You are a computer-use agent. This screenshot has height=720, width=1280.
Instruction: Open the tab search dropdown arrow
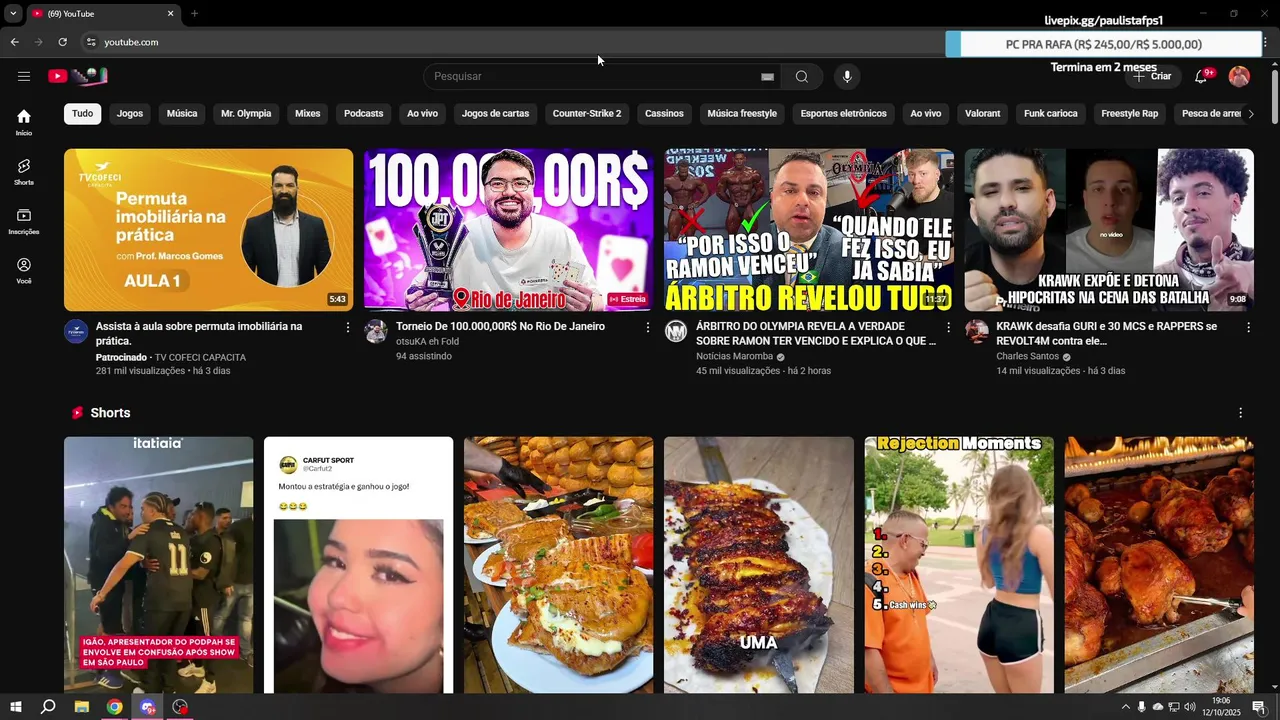13,14
